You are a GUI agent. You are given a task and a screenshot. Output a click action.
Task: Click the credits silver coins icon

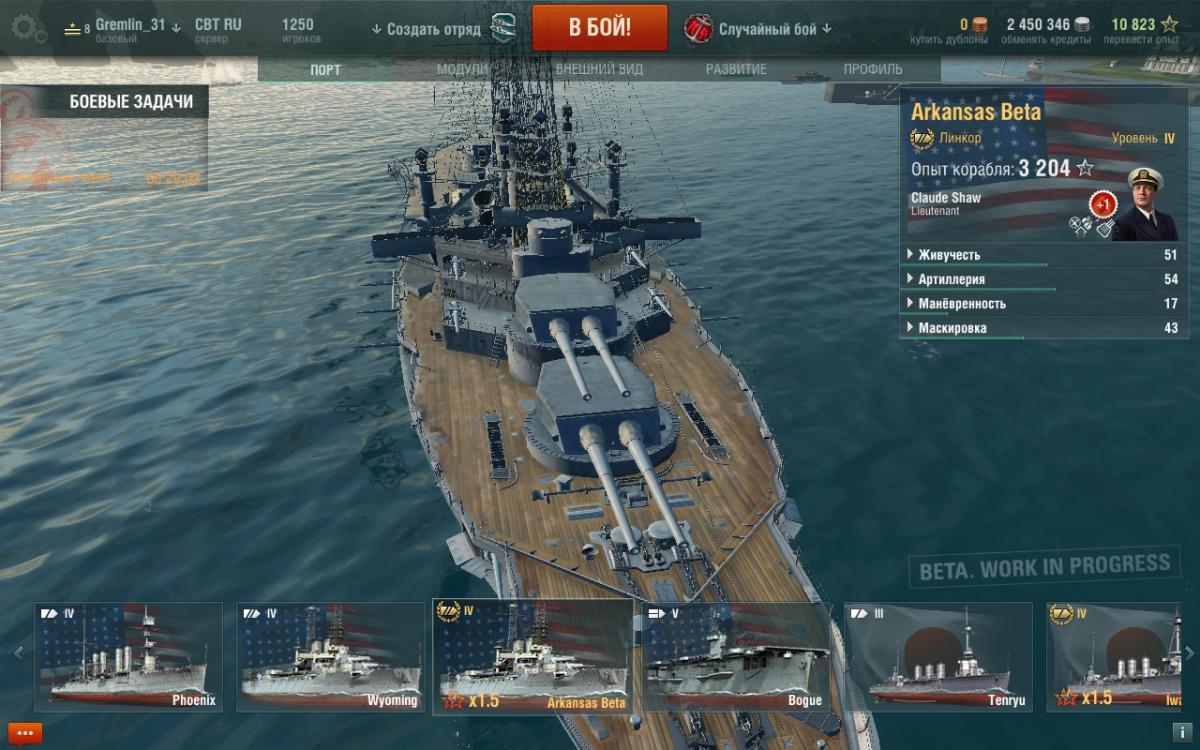(x=1082, y=24)
